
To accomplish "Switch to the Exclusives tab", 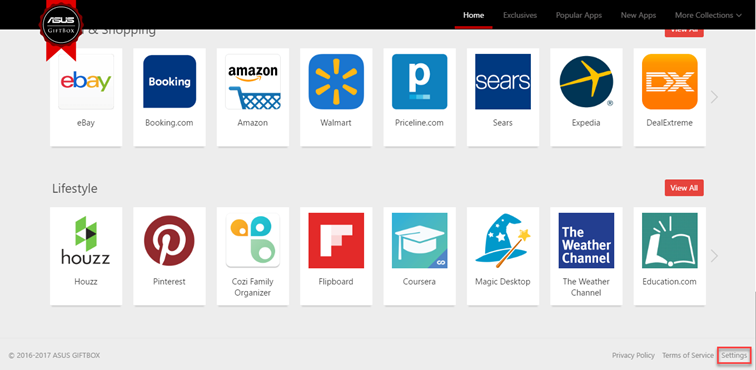I will click(520, 15).
